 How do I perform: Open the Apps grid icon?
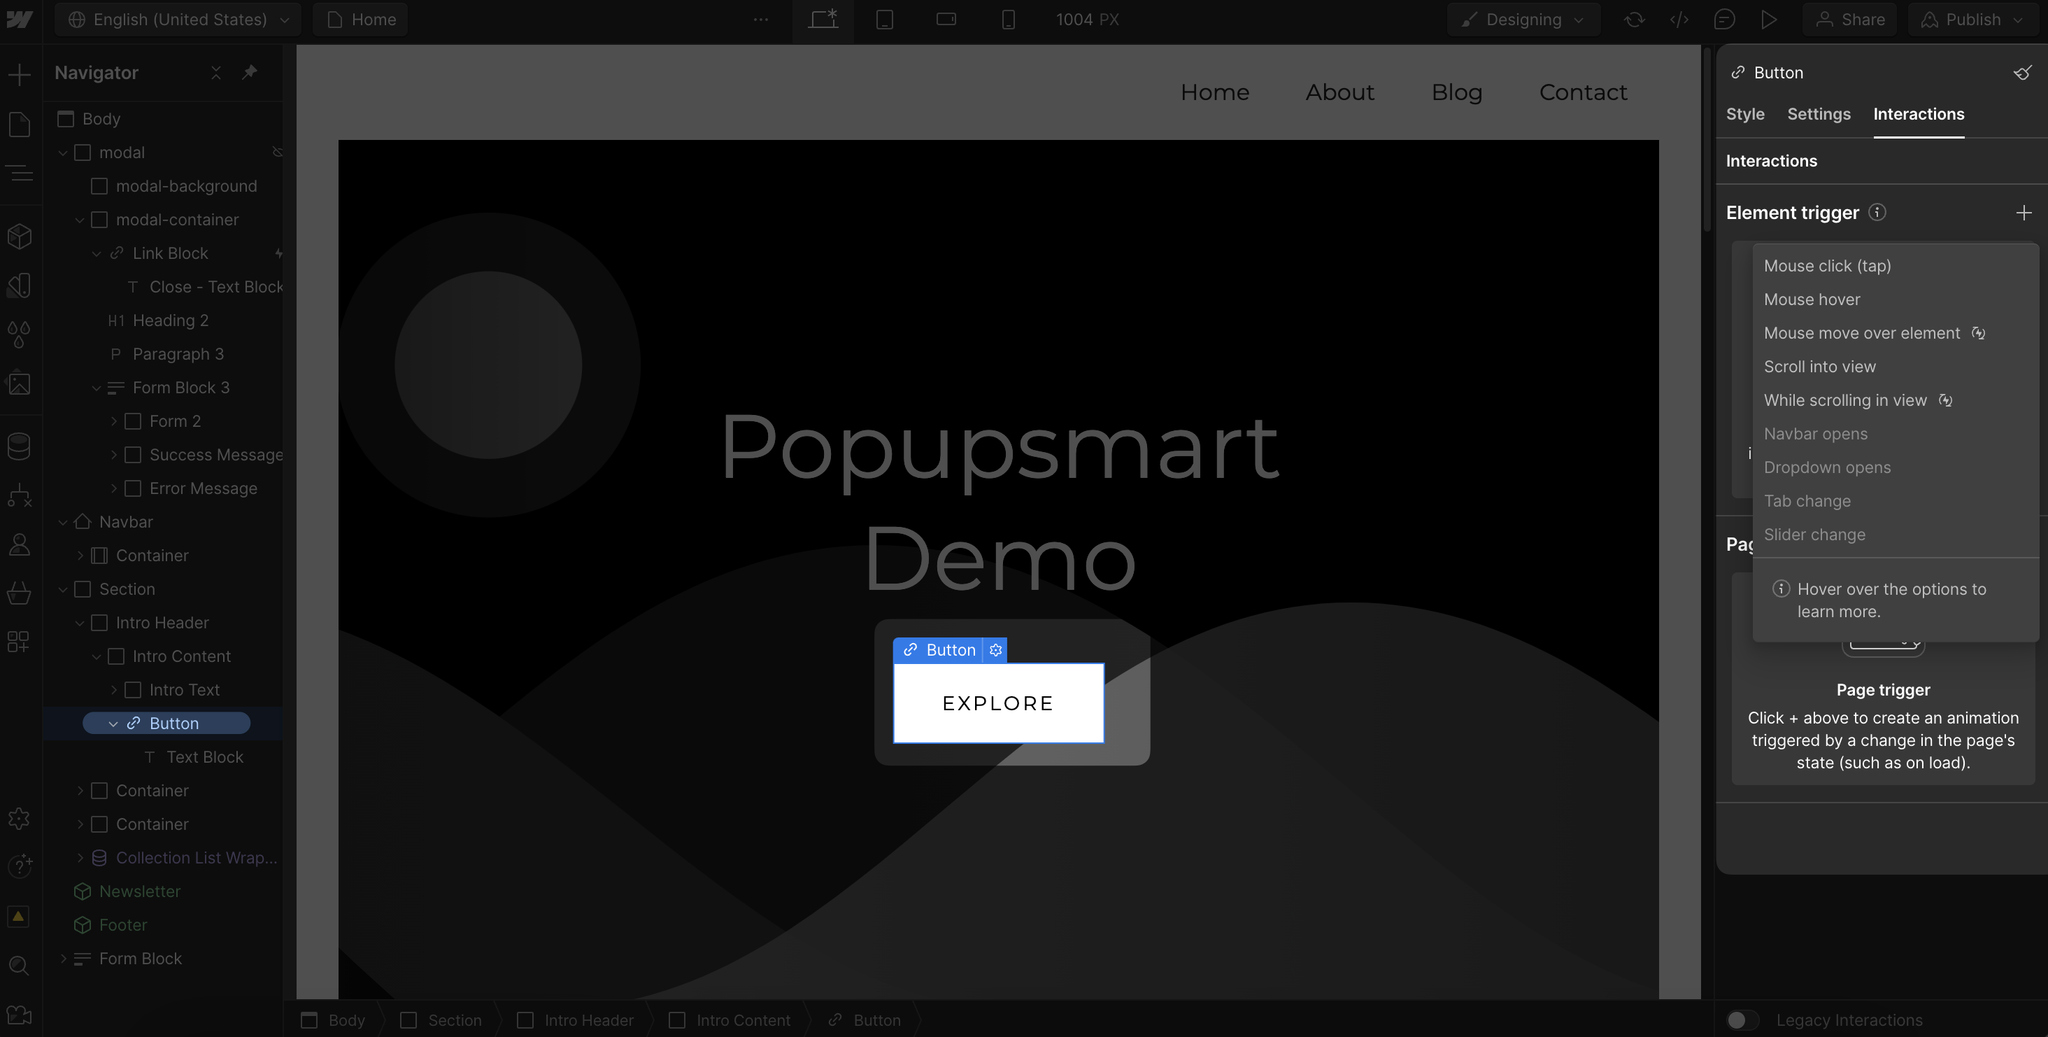click(x=19, y=642)
